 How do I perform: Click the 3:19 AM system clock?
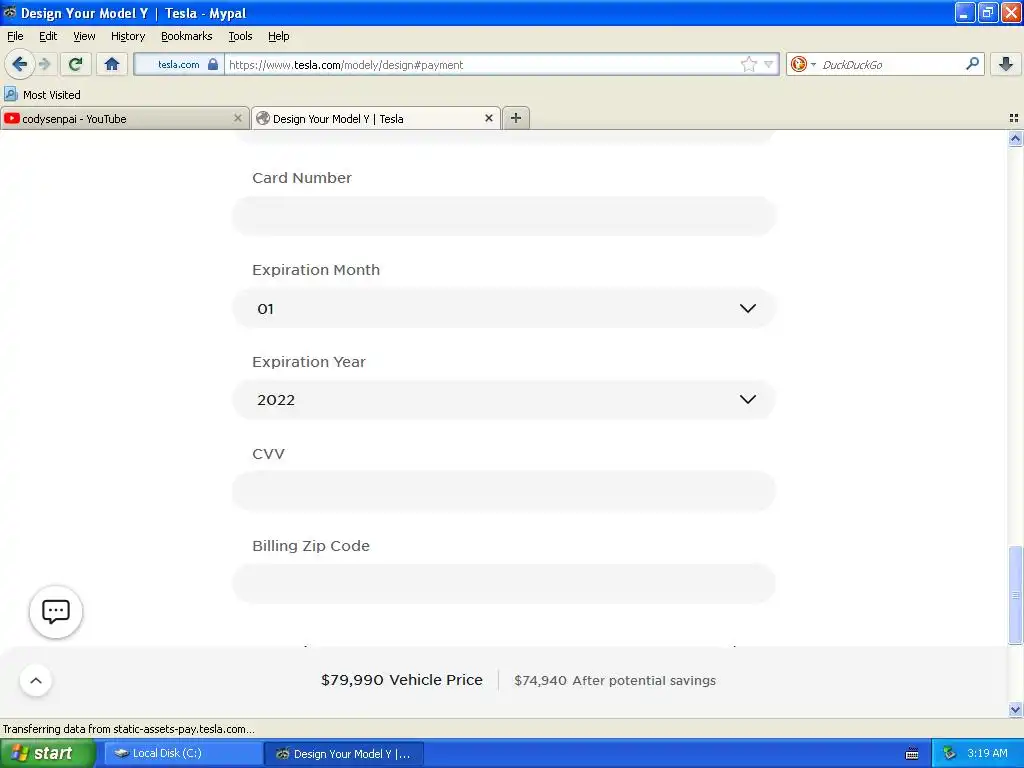click(987, 753)
